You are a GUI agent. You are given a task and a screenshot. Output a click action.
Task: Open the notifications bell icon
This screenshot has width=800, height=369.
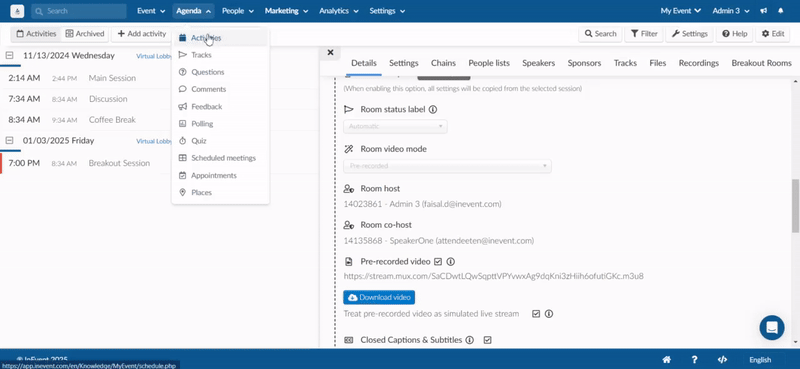click(x=781, y=11)
